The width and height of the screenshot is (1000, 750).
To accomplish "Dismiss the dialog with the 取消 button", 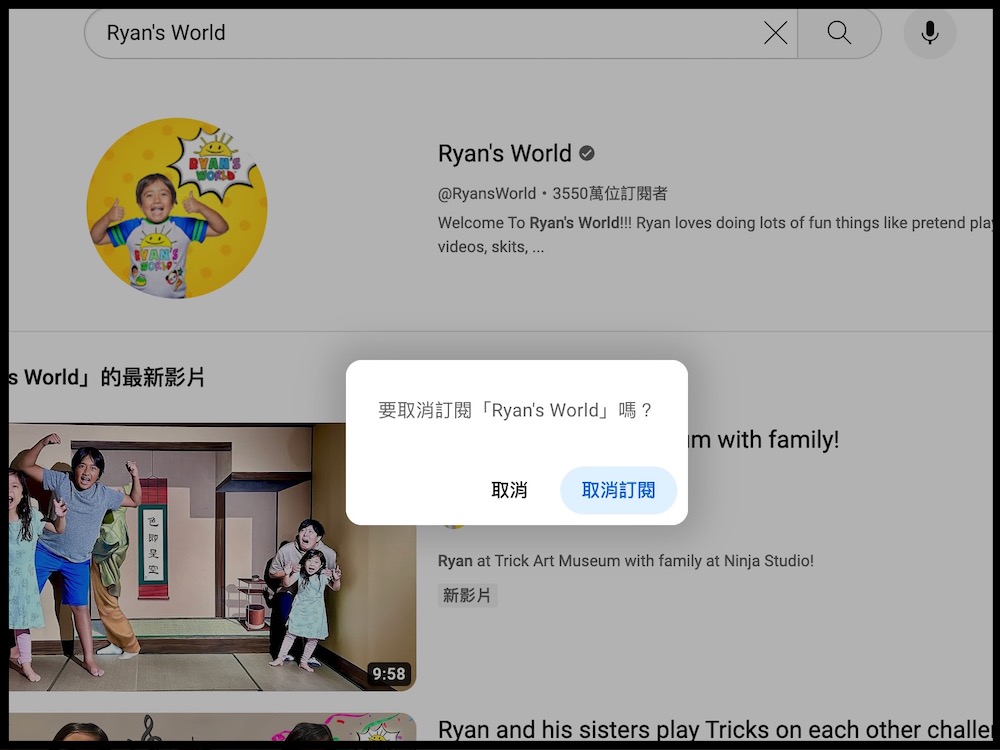I will pyautogui.click(x=509, y=490).
